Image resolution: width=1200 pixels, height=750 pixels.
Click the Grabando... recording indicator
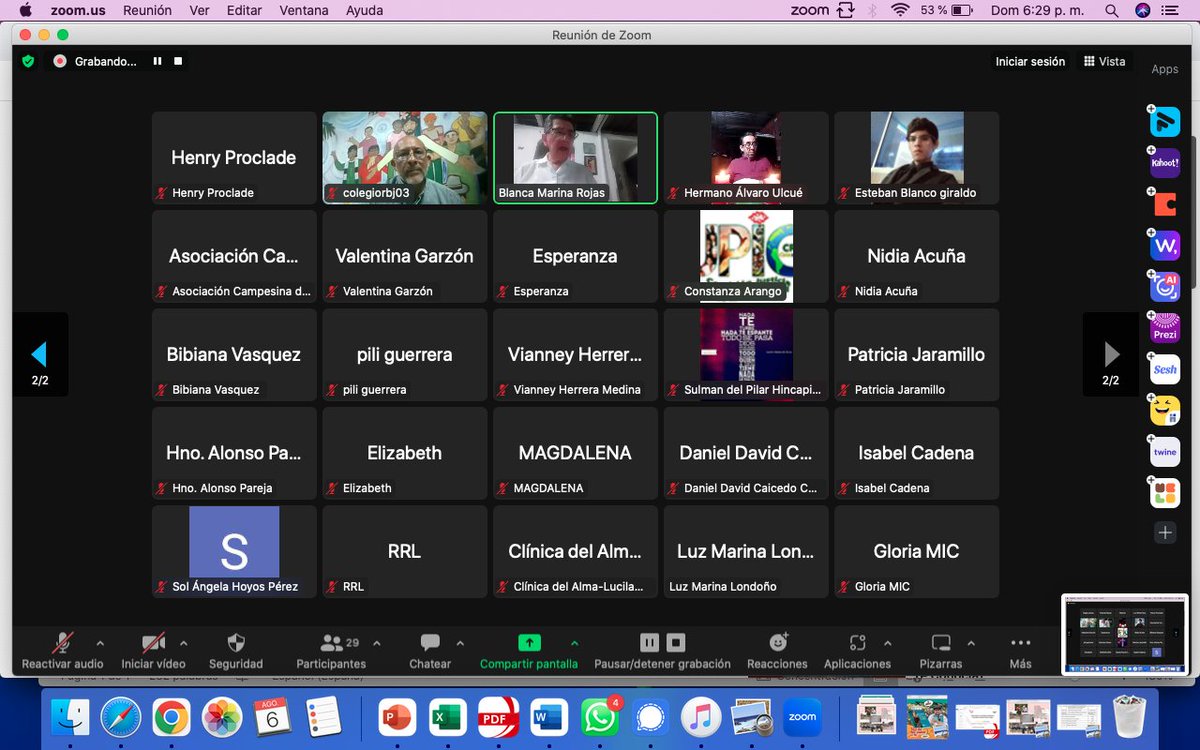tap(97, 61)
